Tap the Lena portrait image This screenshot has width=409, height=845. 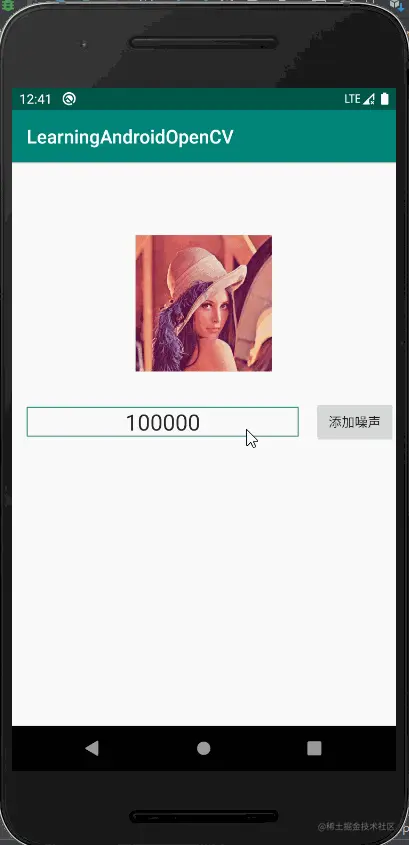(204, 303)
